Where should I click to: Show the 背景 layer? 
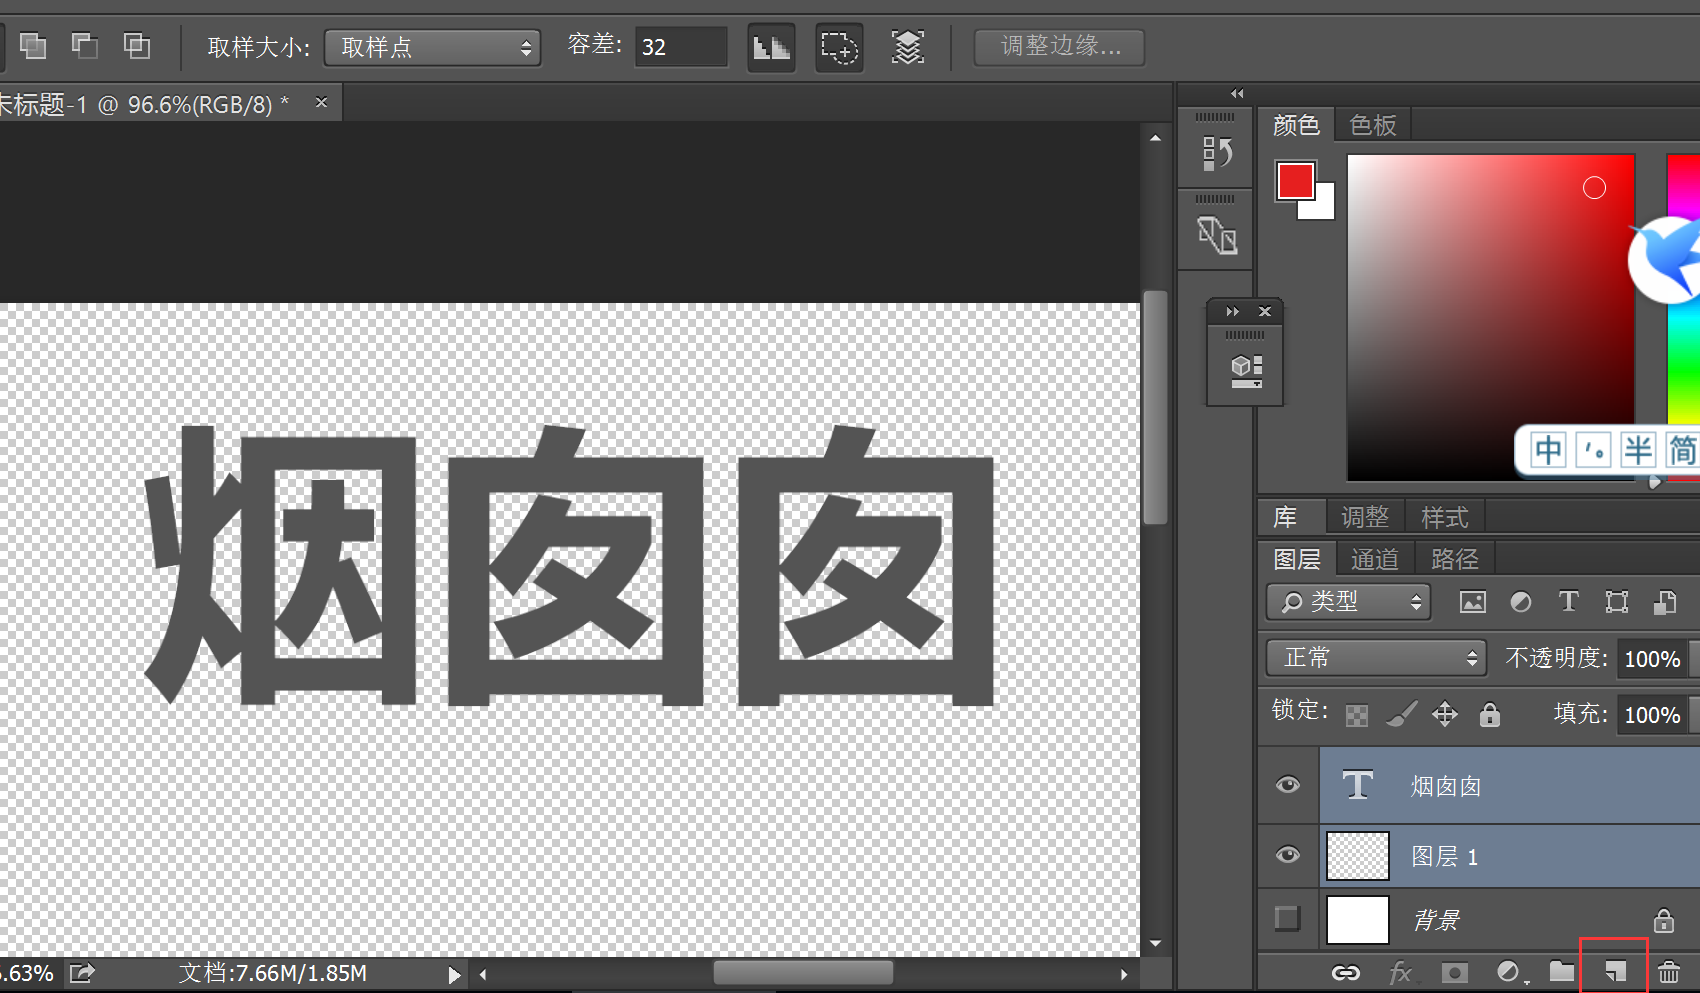point(1287,918)
